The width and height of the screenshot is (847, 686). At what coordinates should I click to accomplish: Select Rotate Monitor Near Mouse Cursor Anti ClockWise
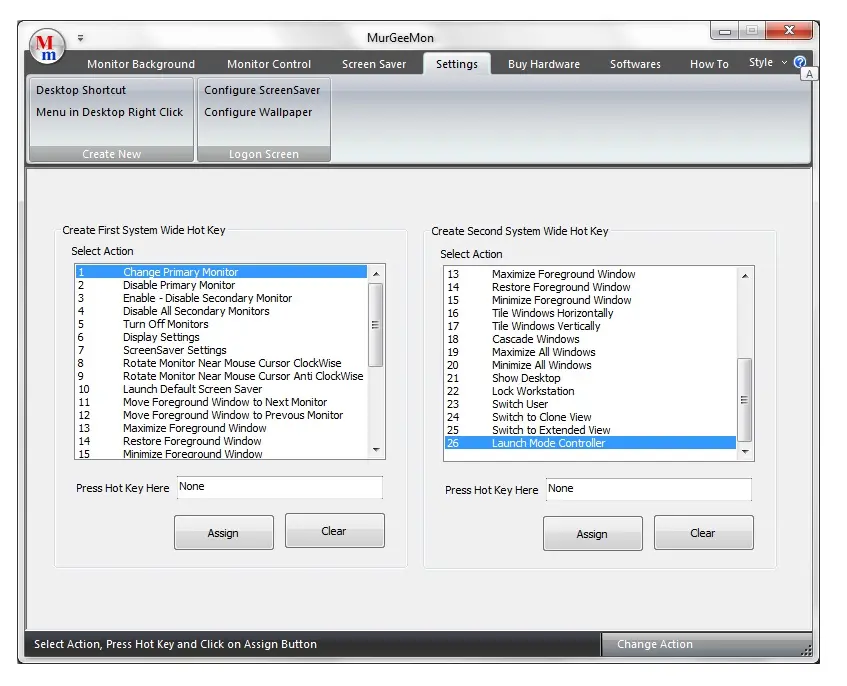pyautogui.click(x=221, y=376)
